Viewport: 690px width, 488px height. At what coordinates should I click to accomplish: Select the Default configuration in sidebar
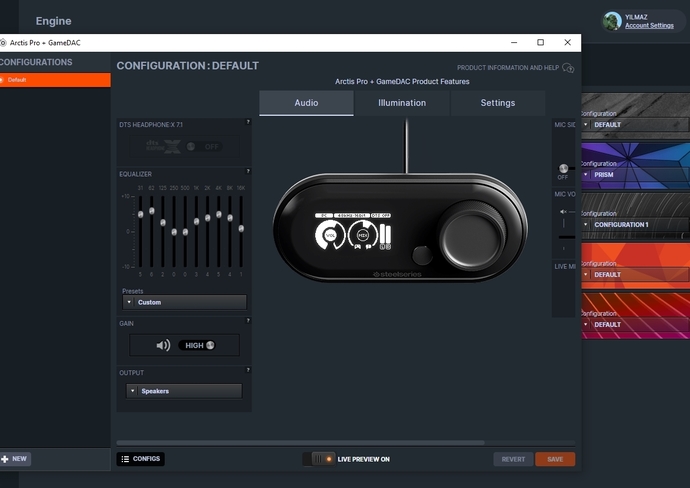click(55, 80)
